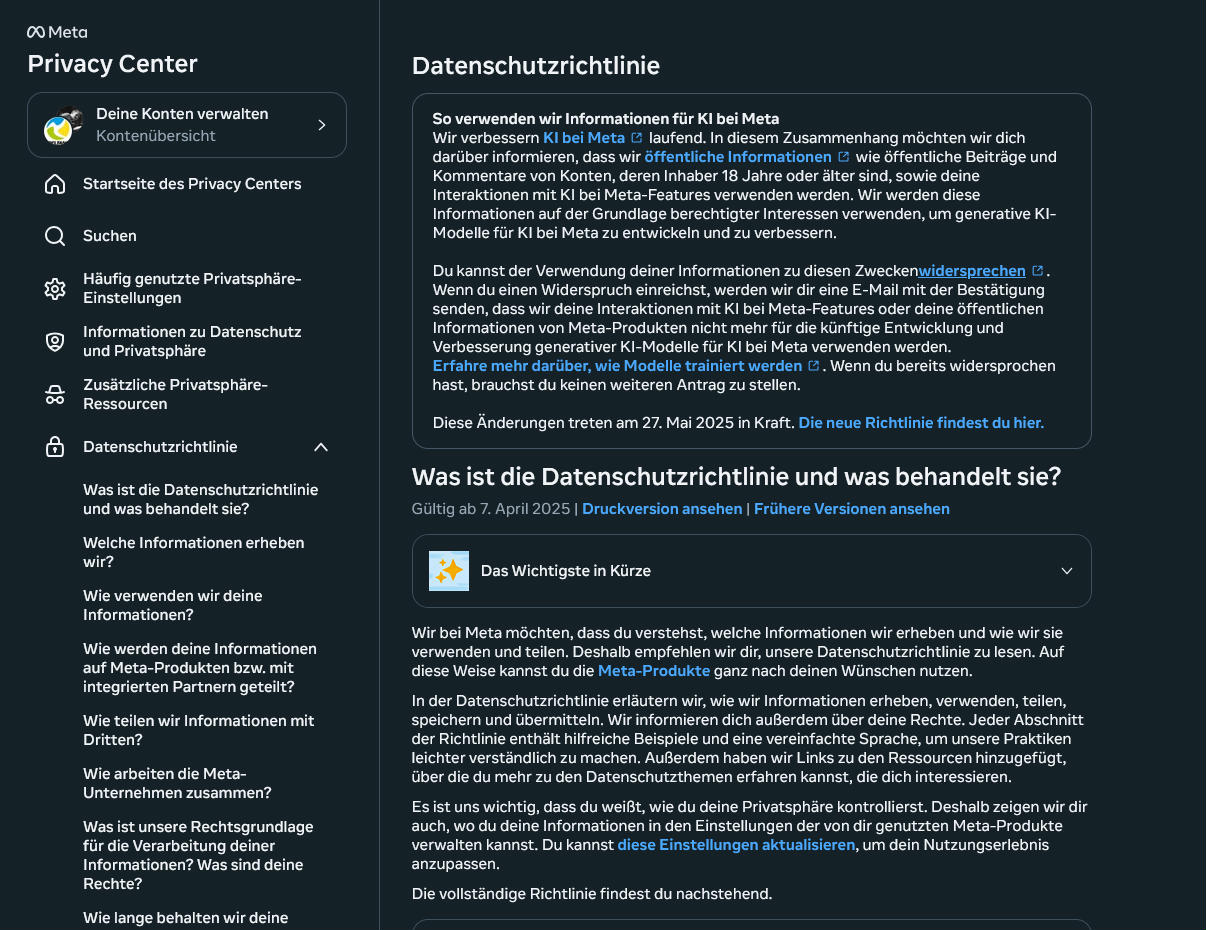Click the home icon in the sidebar
Viewport: 1206px width, 930px height.
[55, 184]
